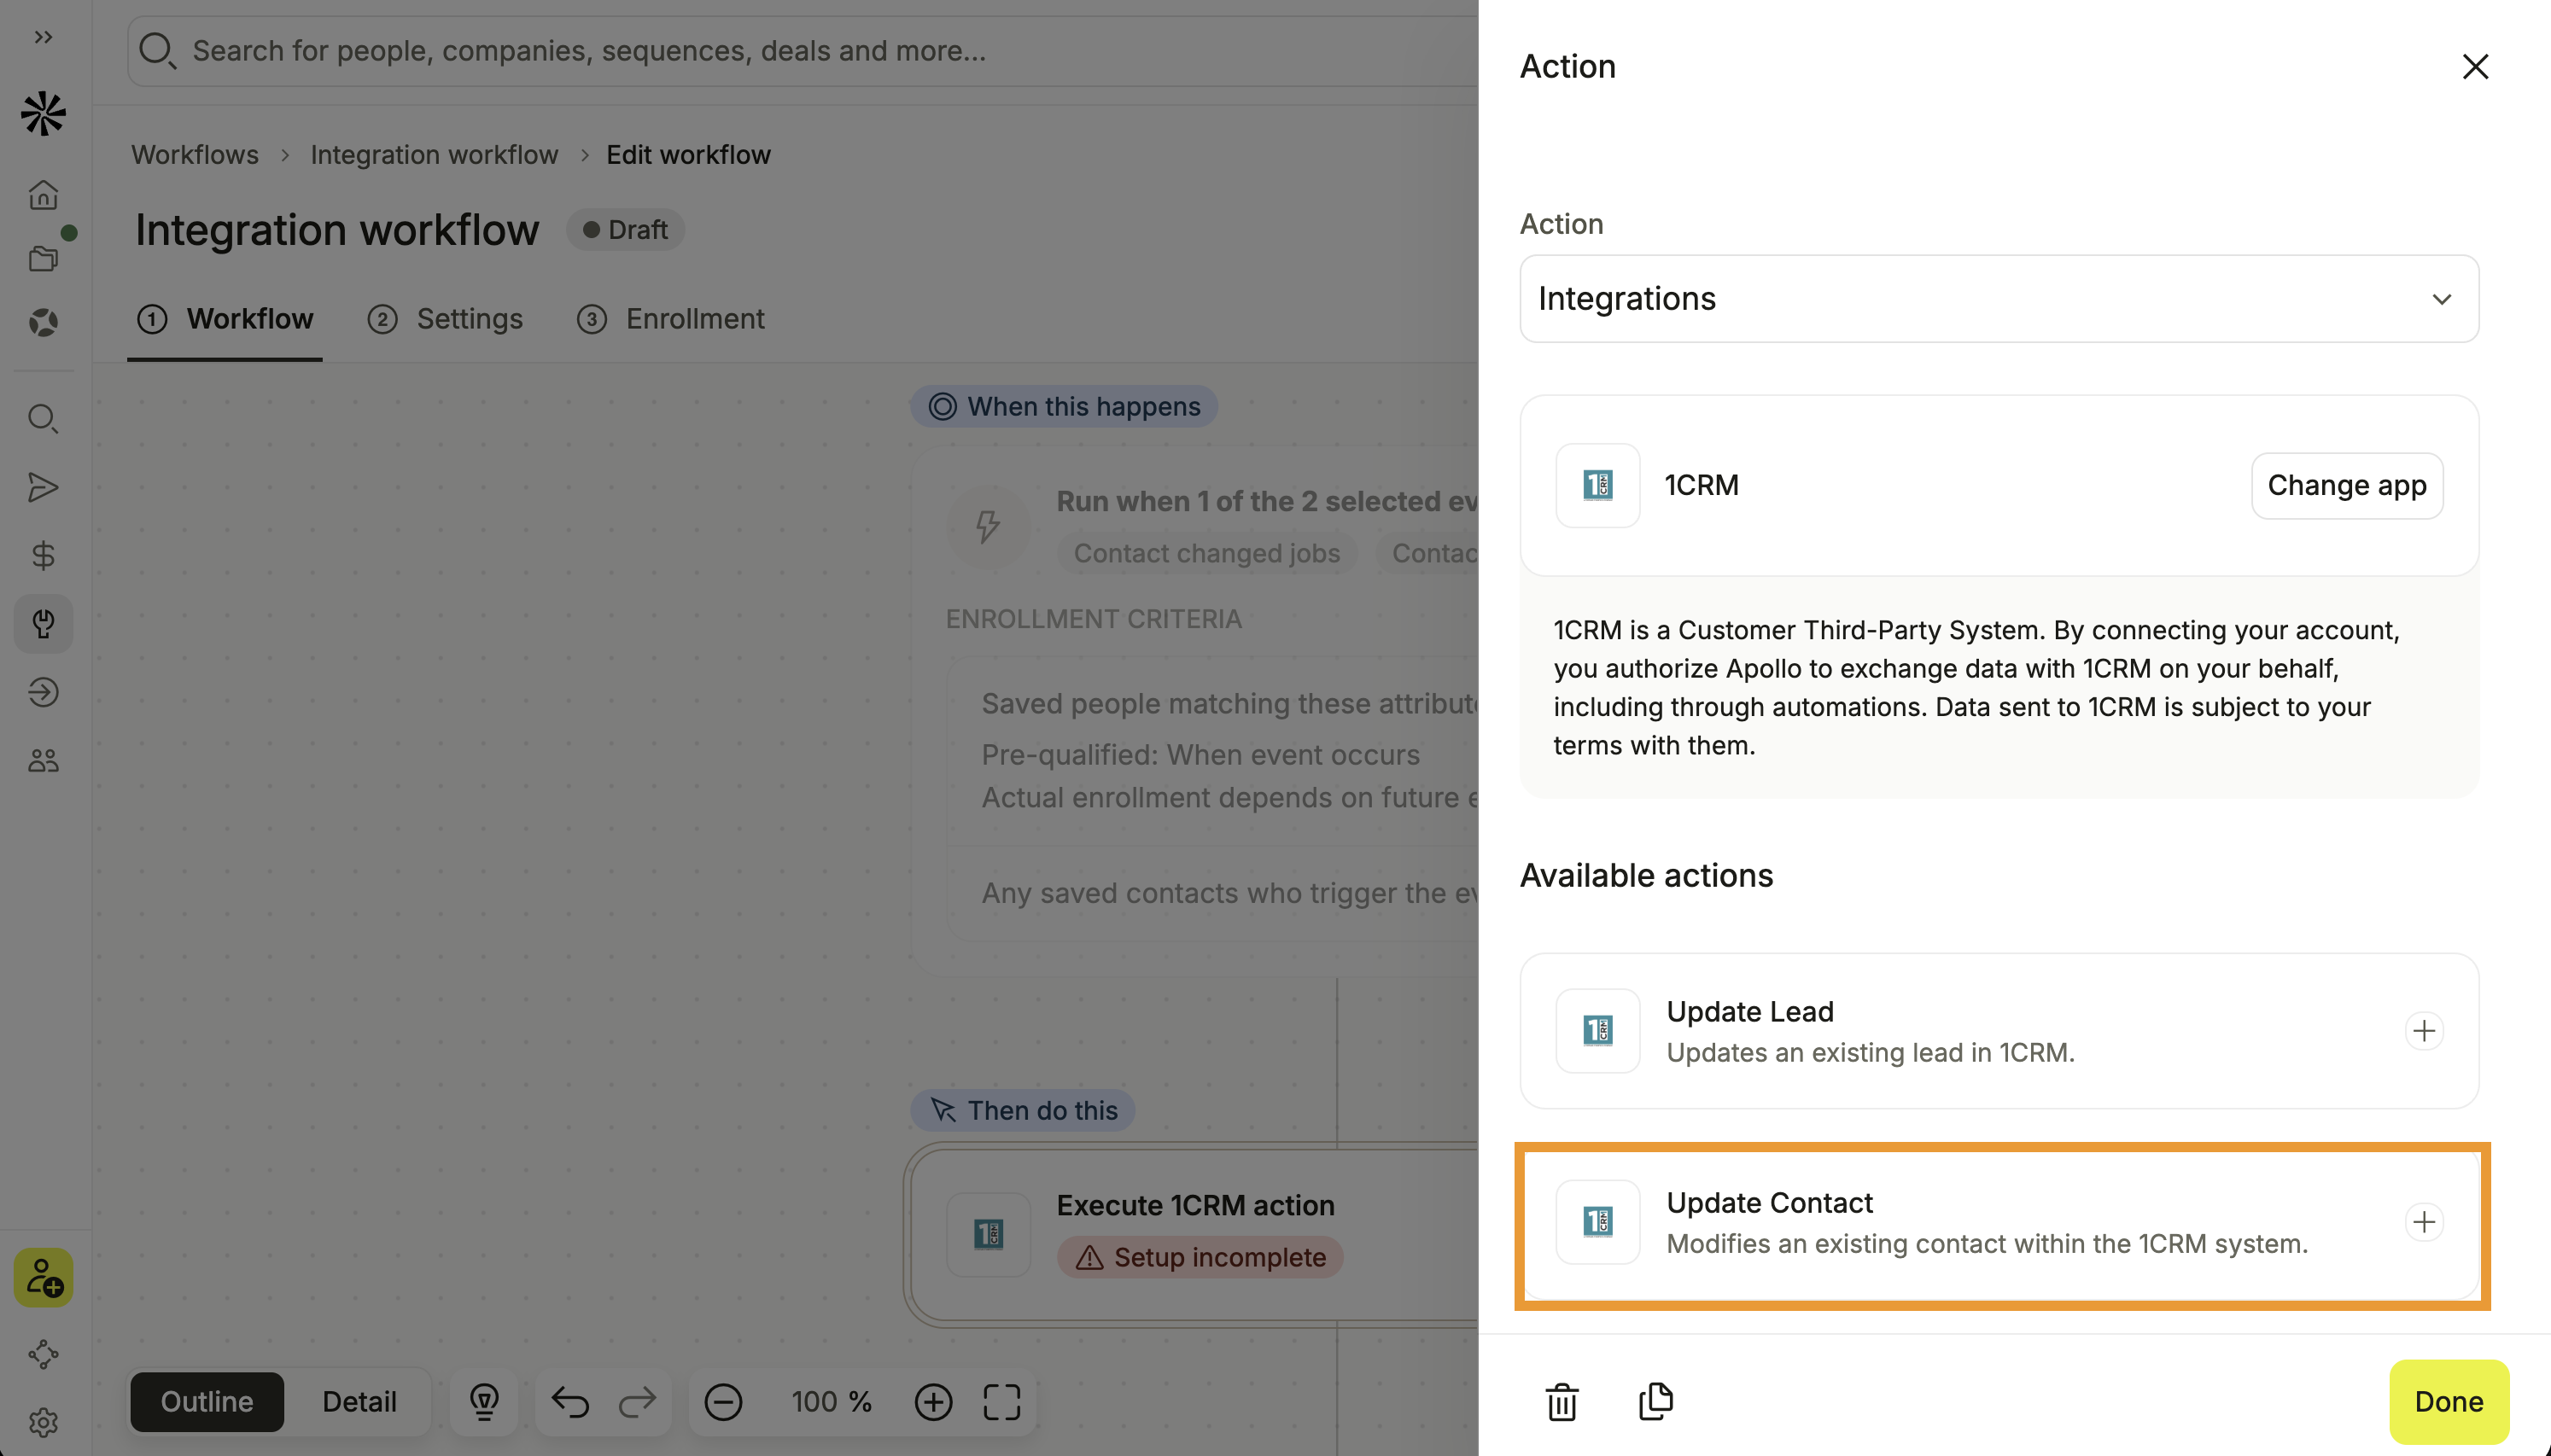Go to Home icon in sidebar
2551x1456 pixels.
(43, 194)
